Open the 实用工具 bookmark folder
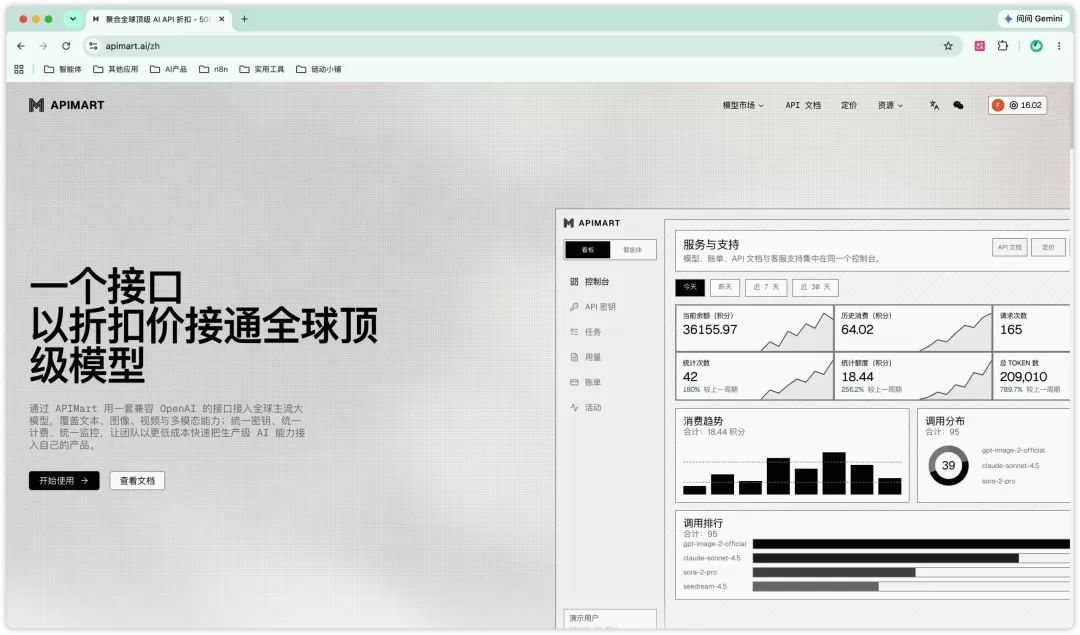The width and height of the screenshot is (1080, 635). 262,69
